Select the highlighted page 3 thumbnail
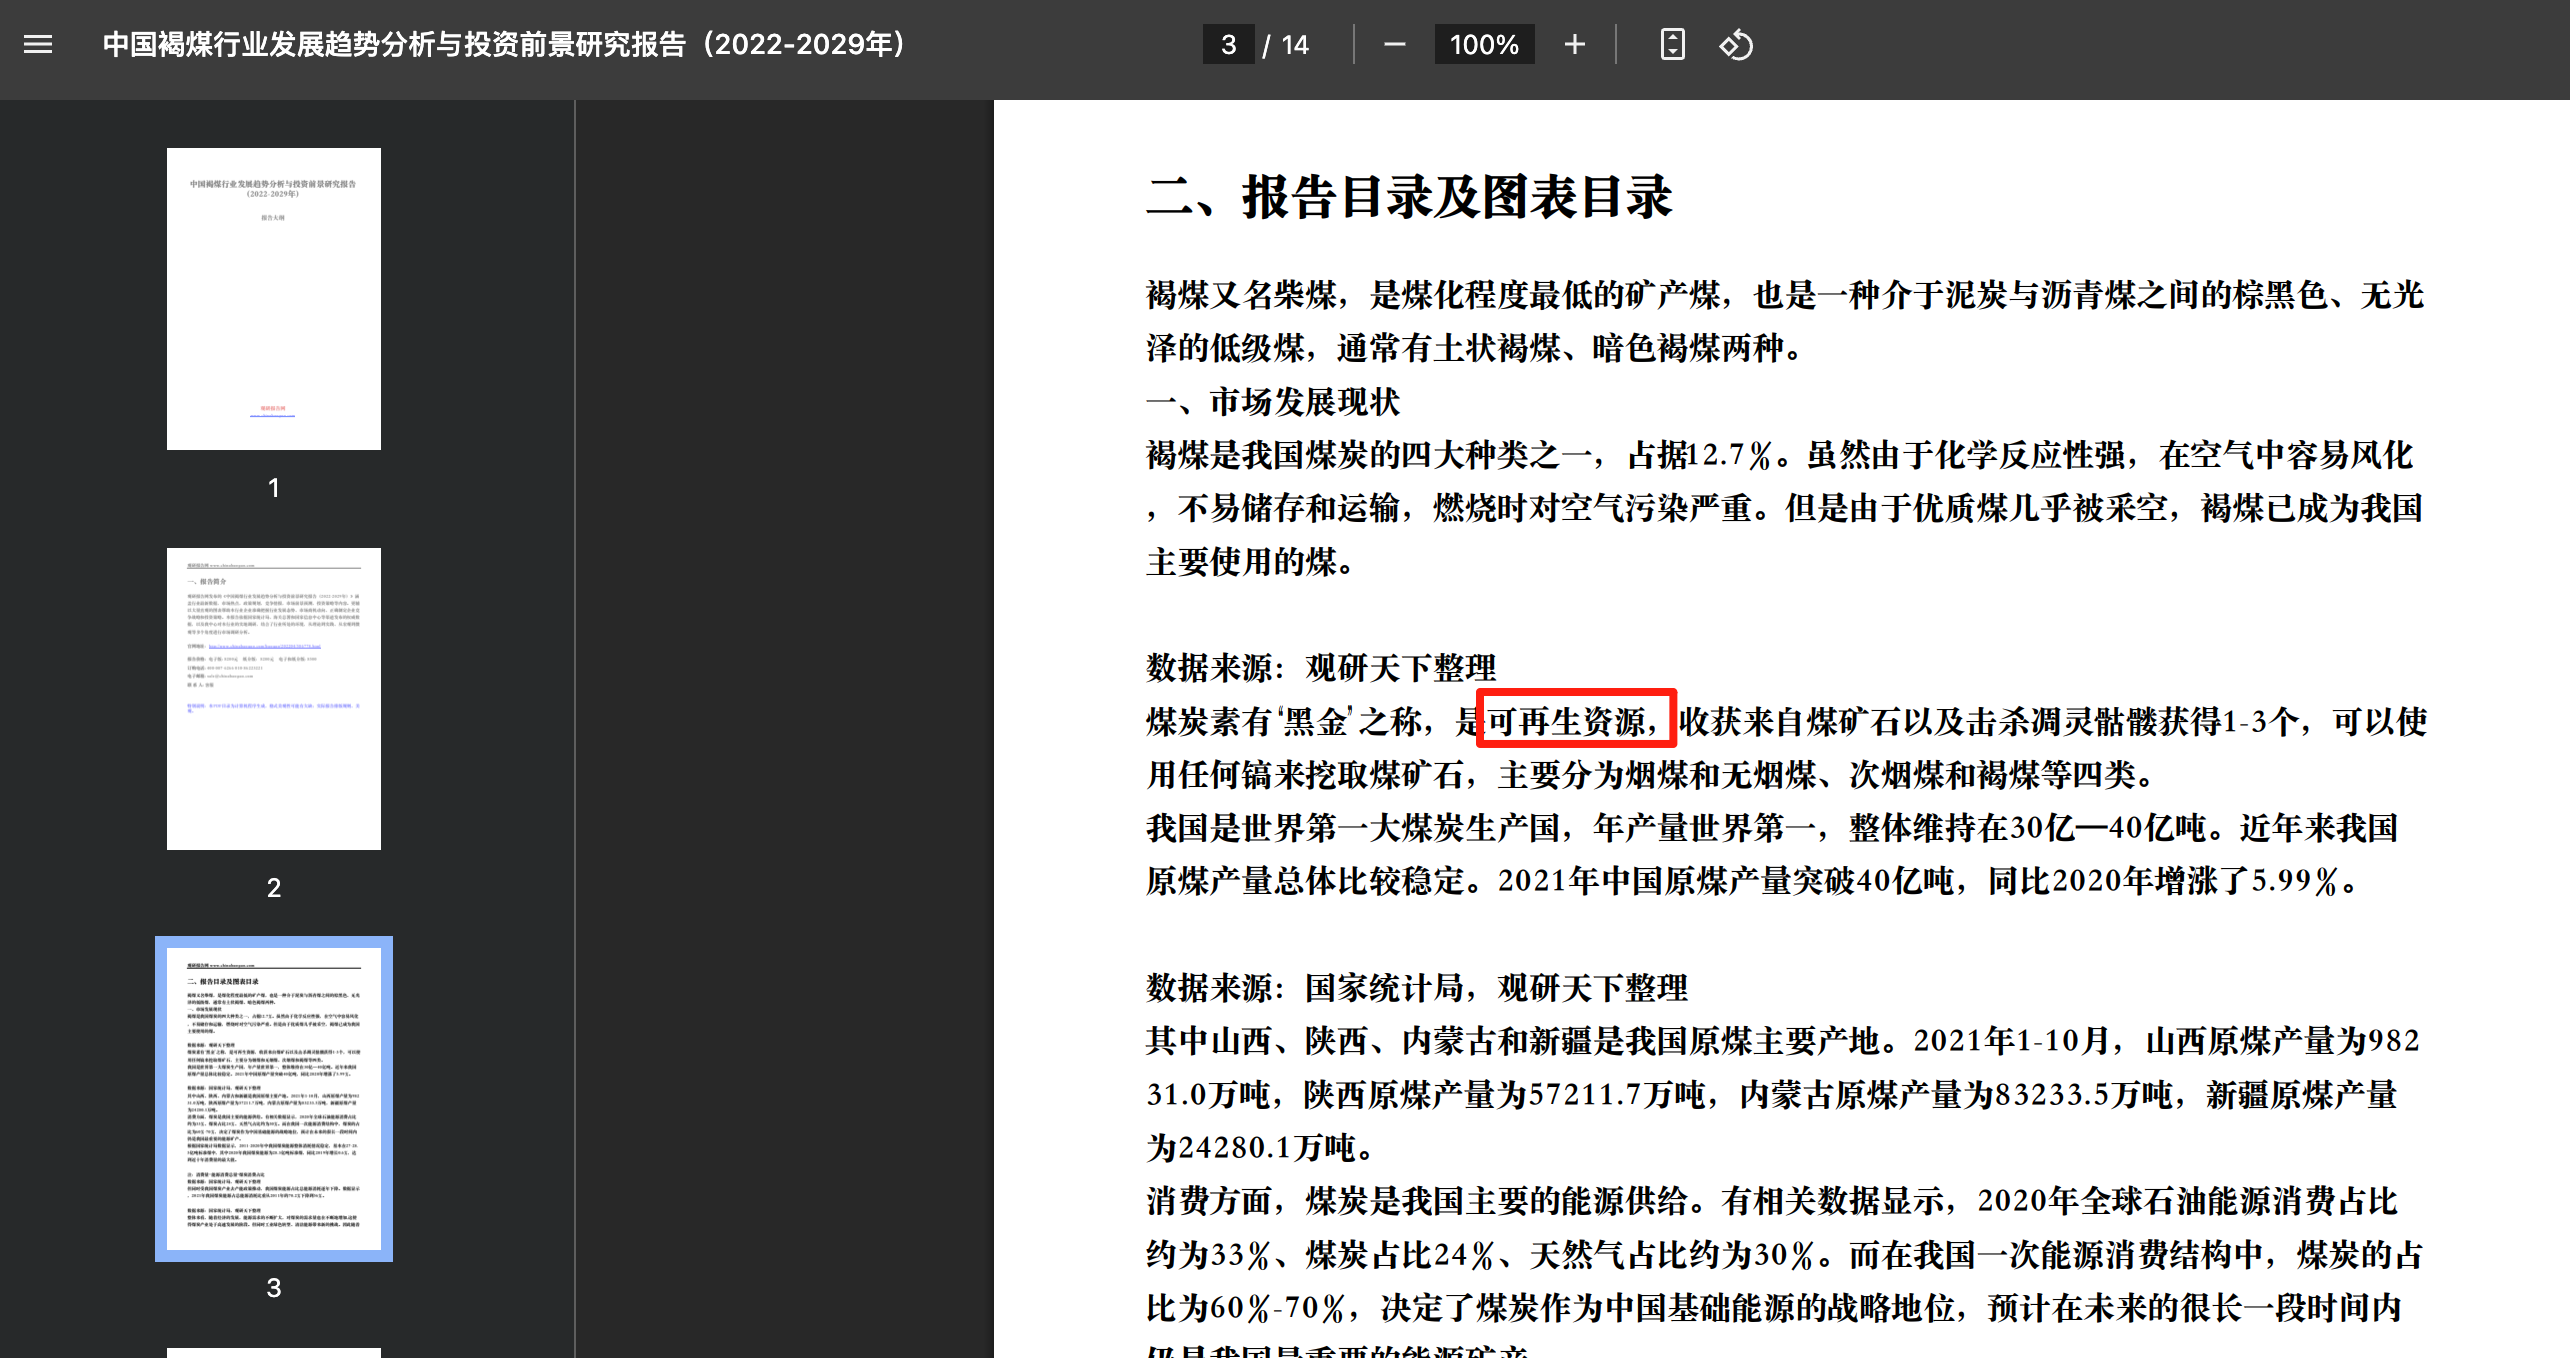 [x=273, y=1098]
